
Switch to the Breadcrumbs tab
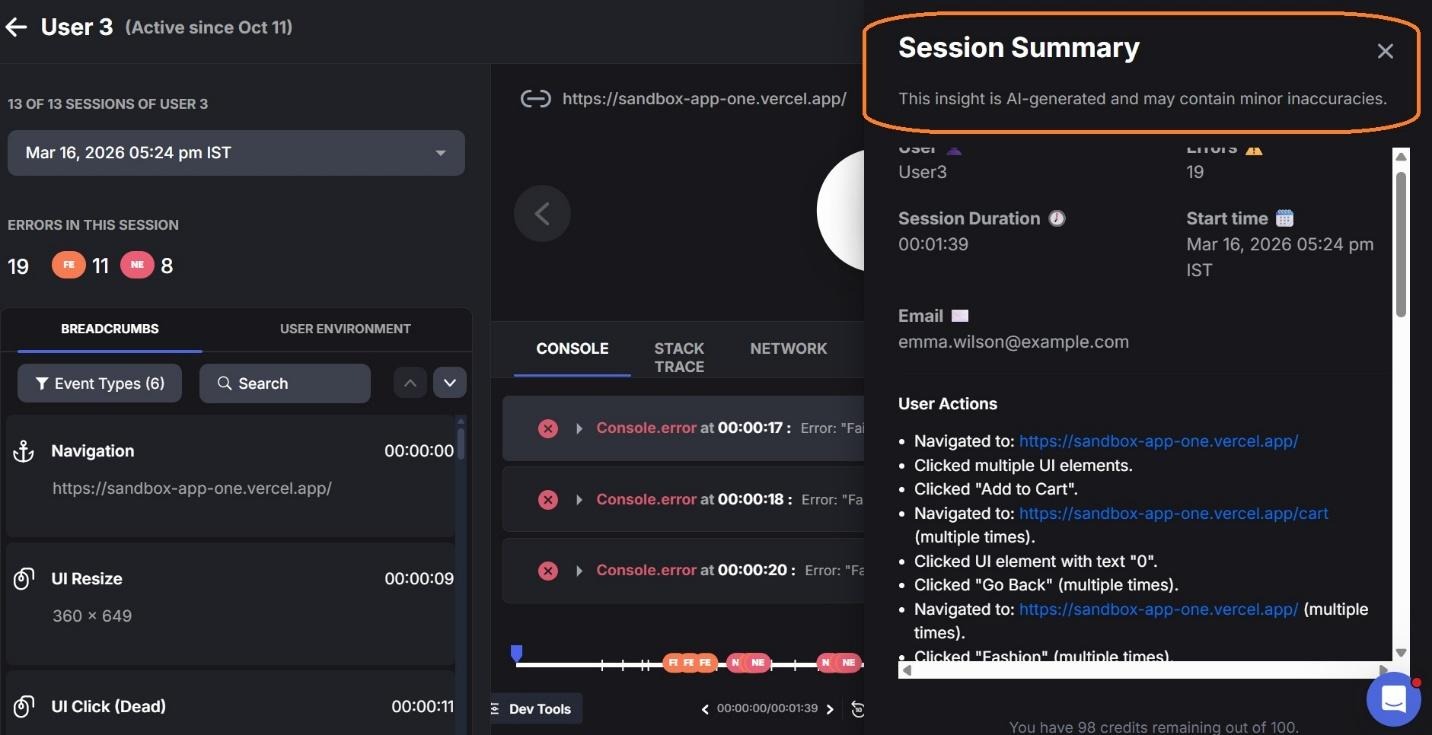pyautogui.click(x=110, y=328)
